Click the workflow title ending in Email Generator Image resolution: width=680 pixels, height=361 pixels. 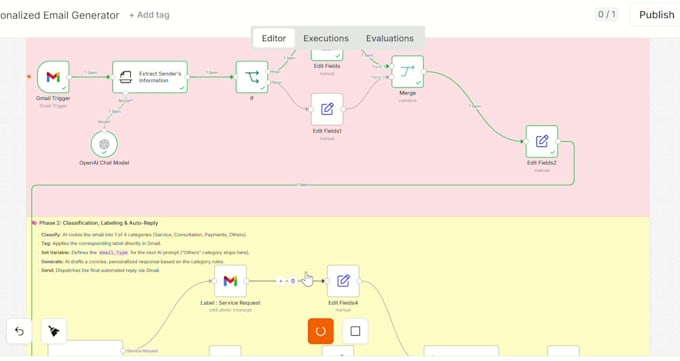coord(59,15)
